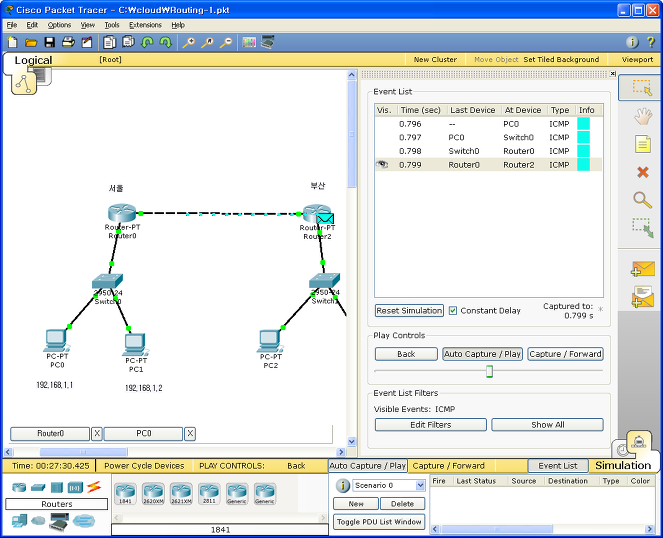Click the Viewport button
This screenshot has width=663, height=538.
tap(637, 60)
